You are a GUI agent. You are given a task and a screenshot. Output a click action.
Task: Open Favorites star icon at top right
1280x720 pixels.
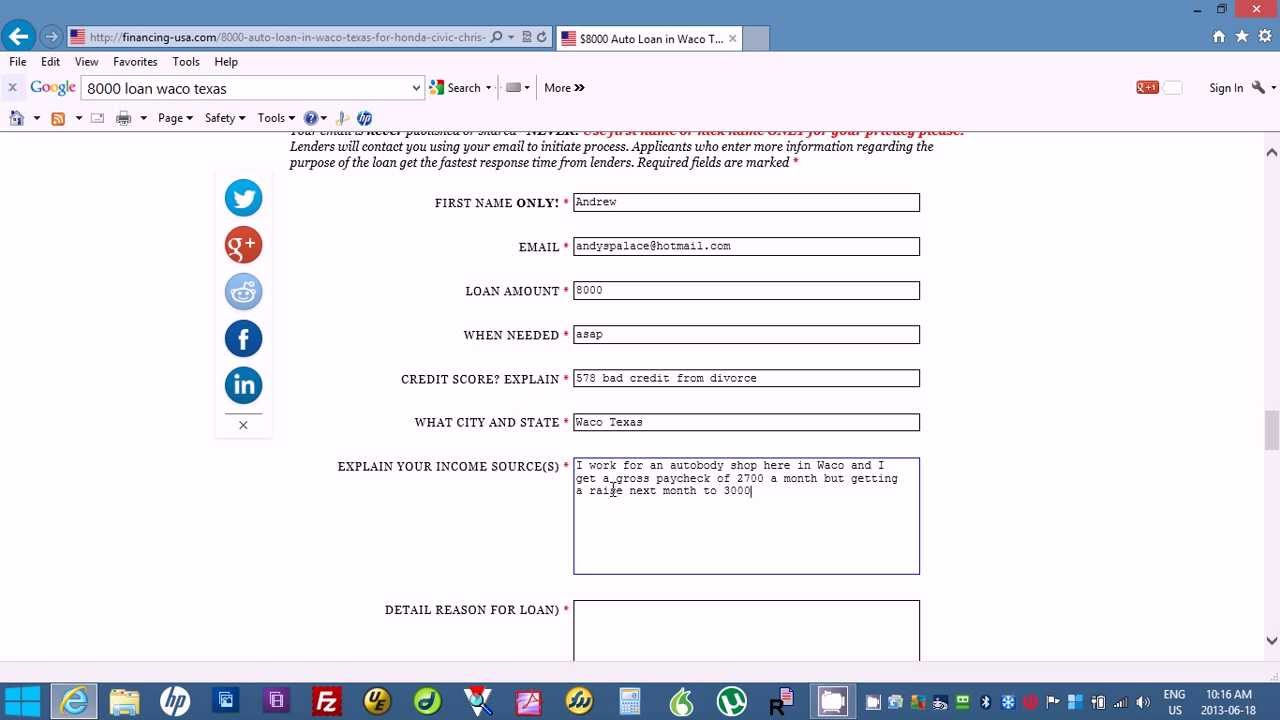[1241, 37]
